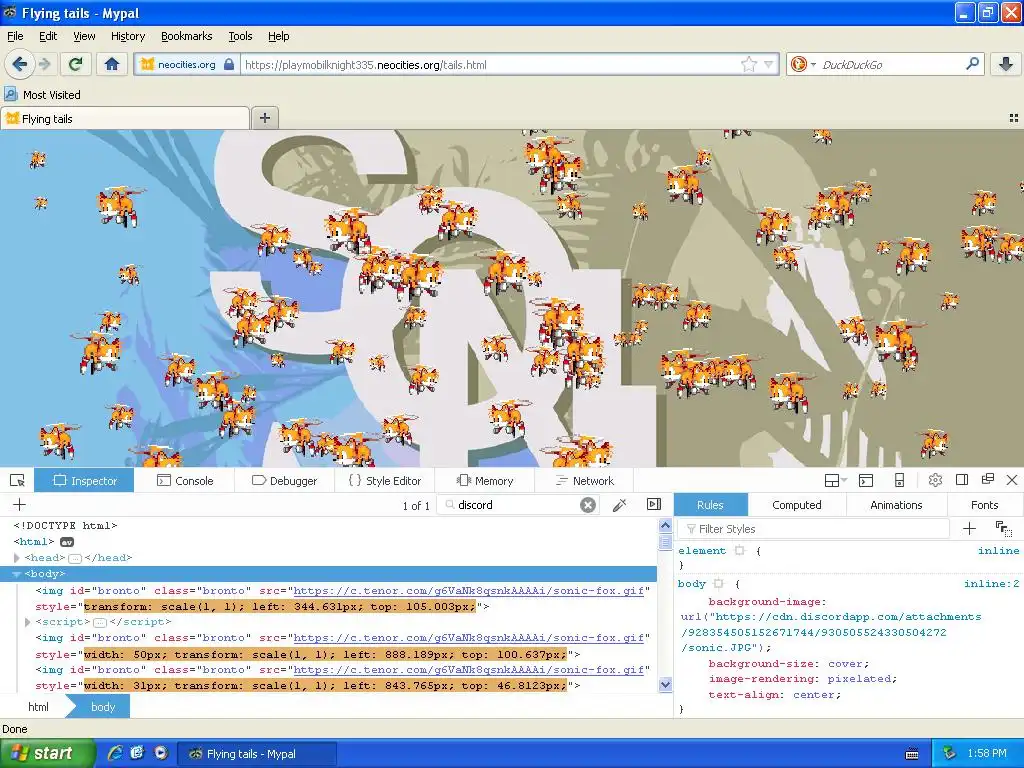1024x768 pixels.
Task: Open the Tools menu
Action: point(240,36)
